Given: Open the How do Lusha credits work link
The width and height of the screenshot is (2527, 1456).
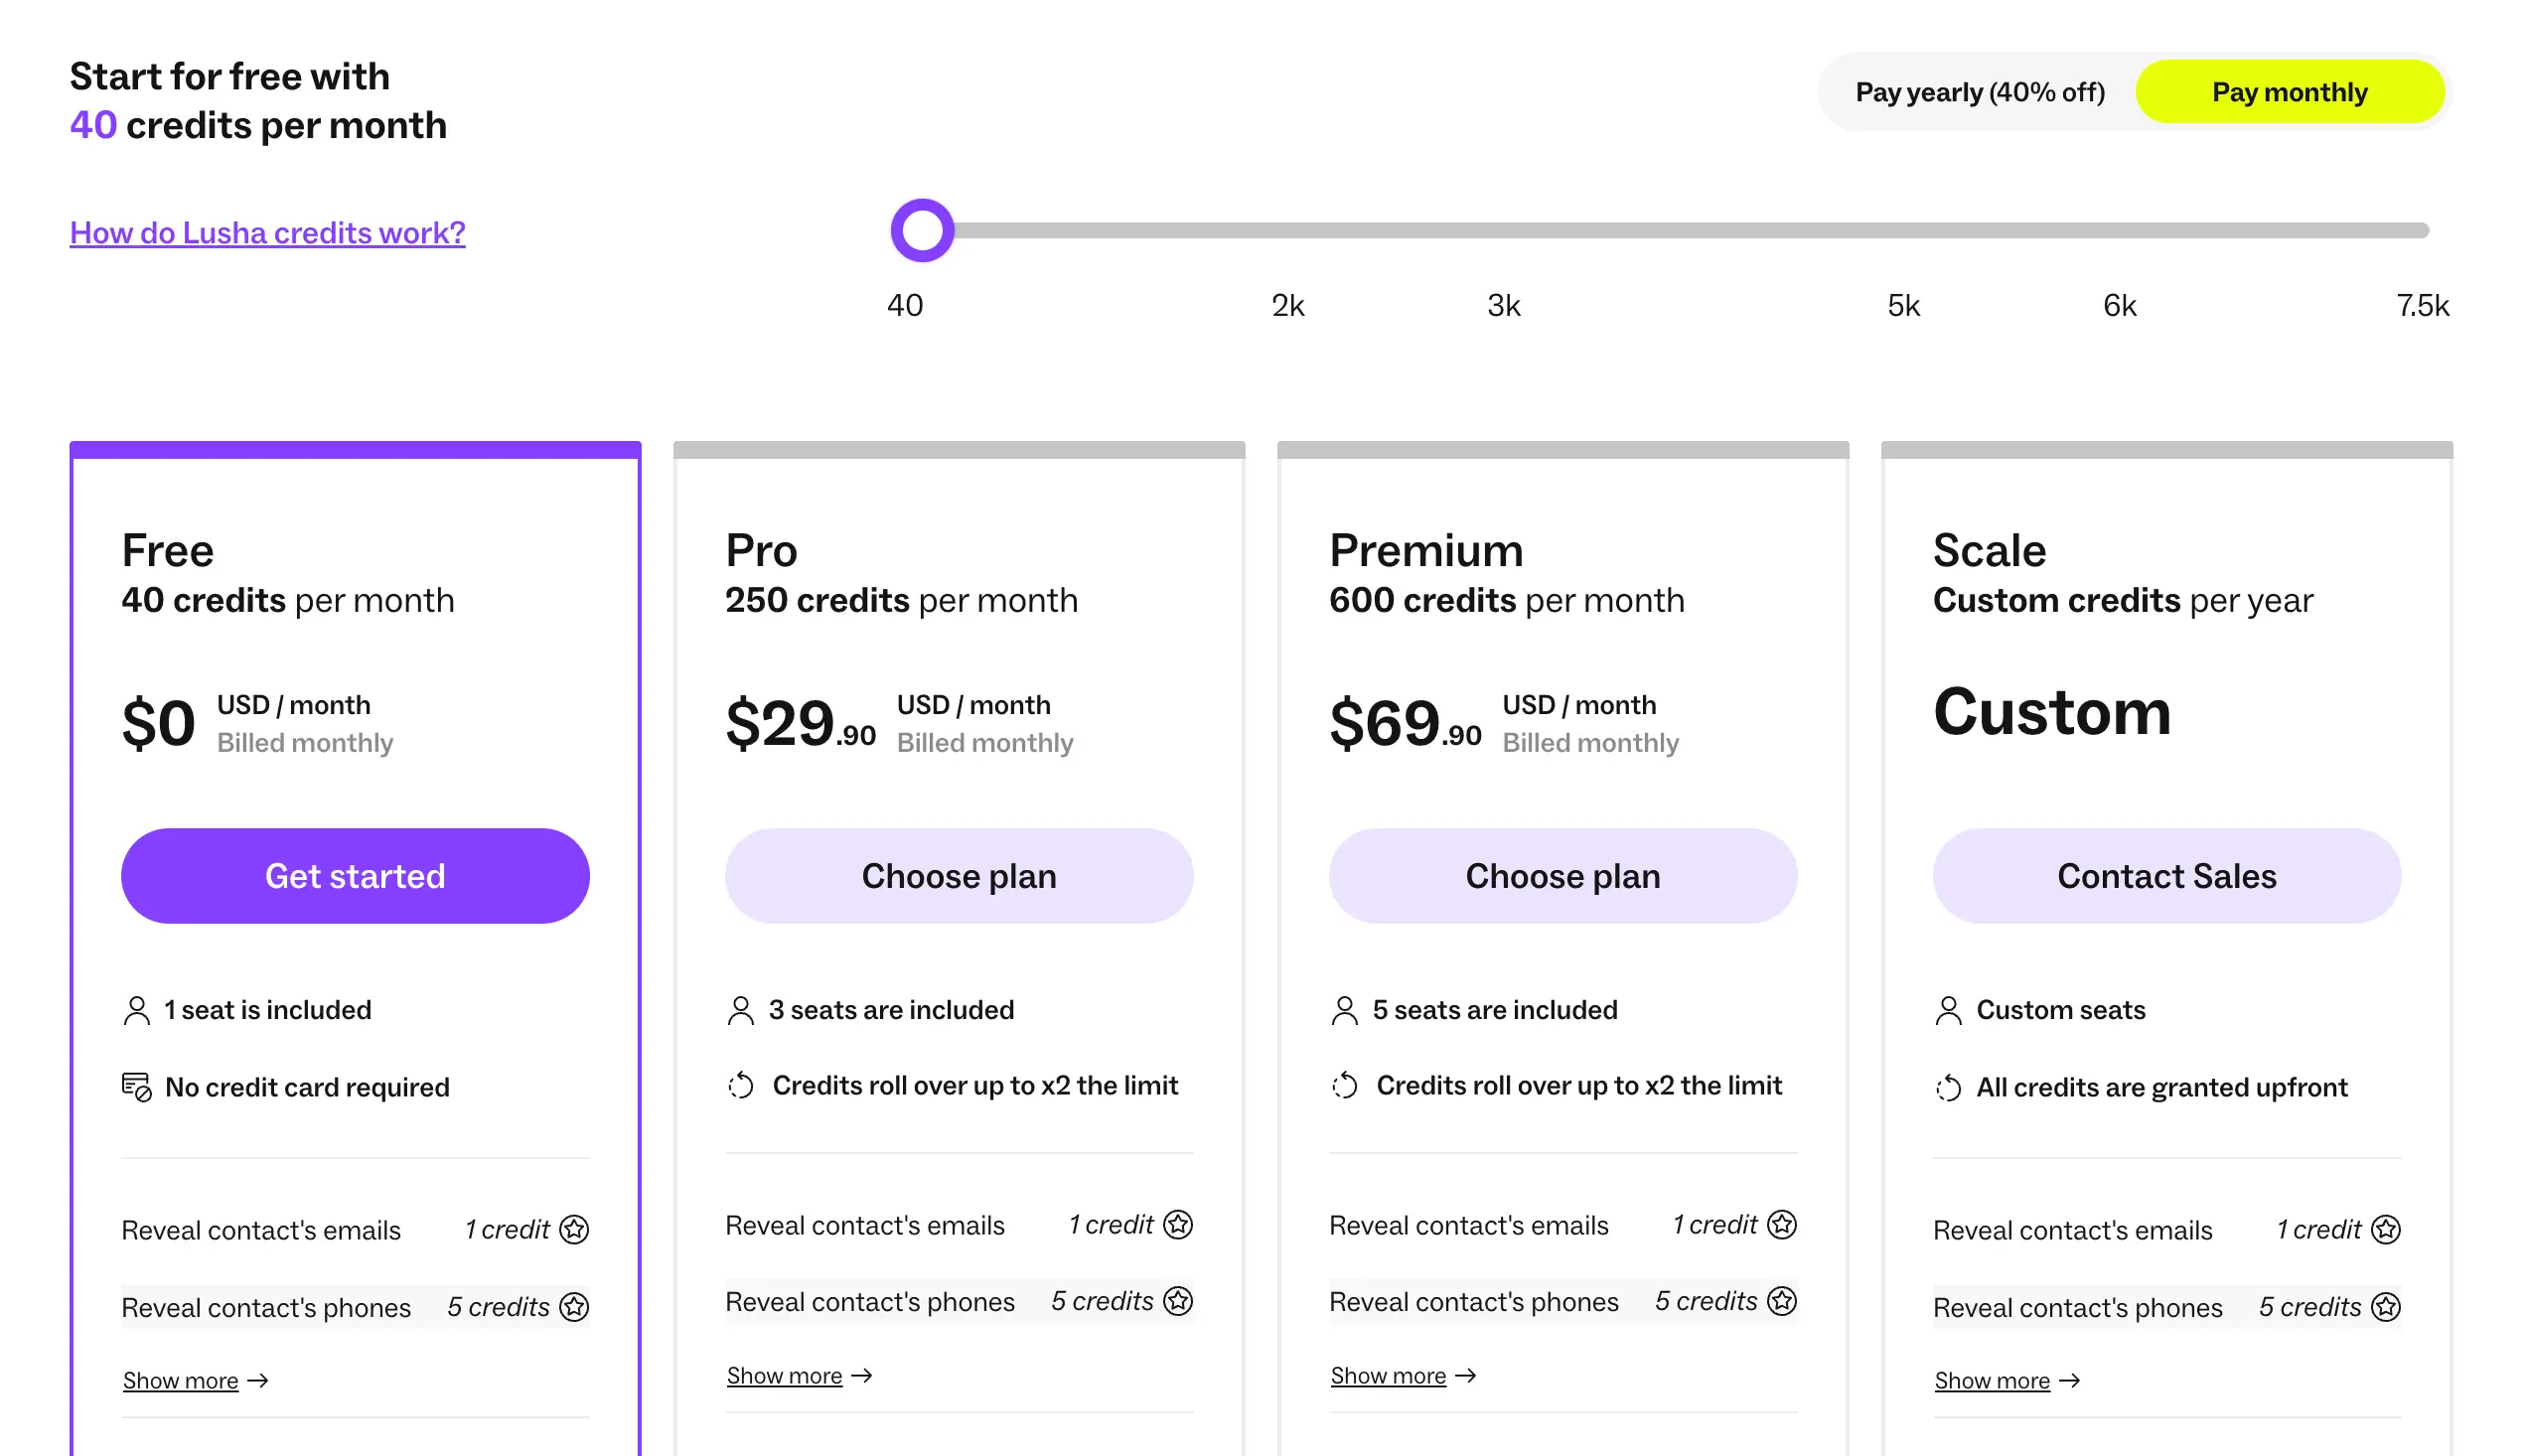Looking at the screenshot, I should [267, 232].
